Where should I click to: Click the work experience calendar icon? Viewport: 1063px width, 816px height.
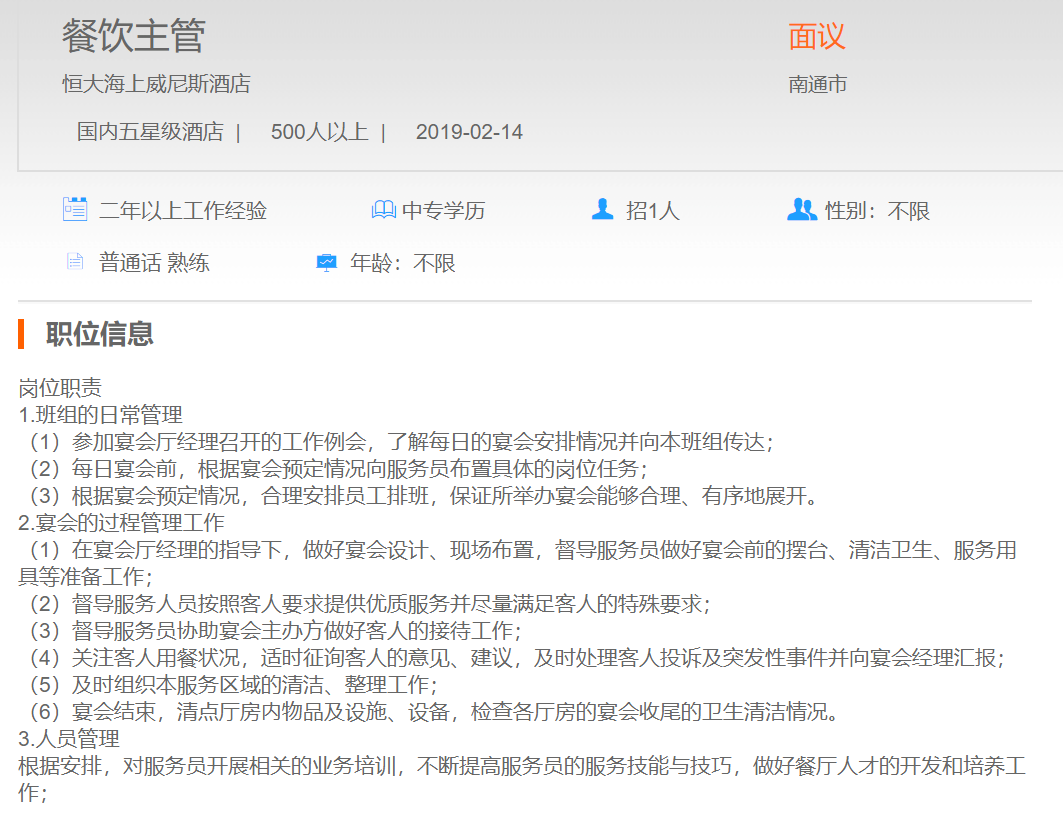pyautogui.click(x=75, y=210)
